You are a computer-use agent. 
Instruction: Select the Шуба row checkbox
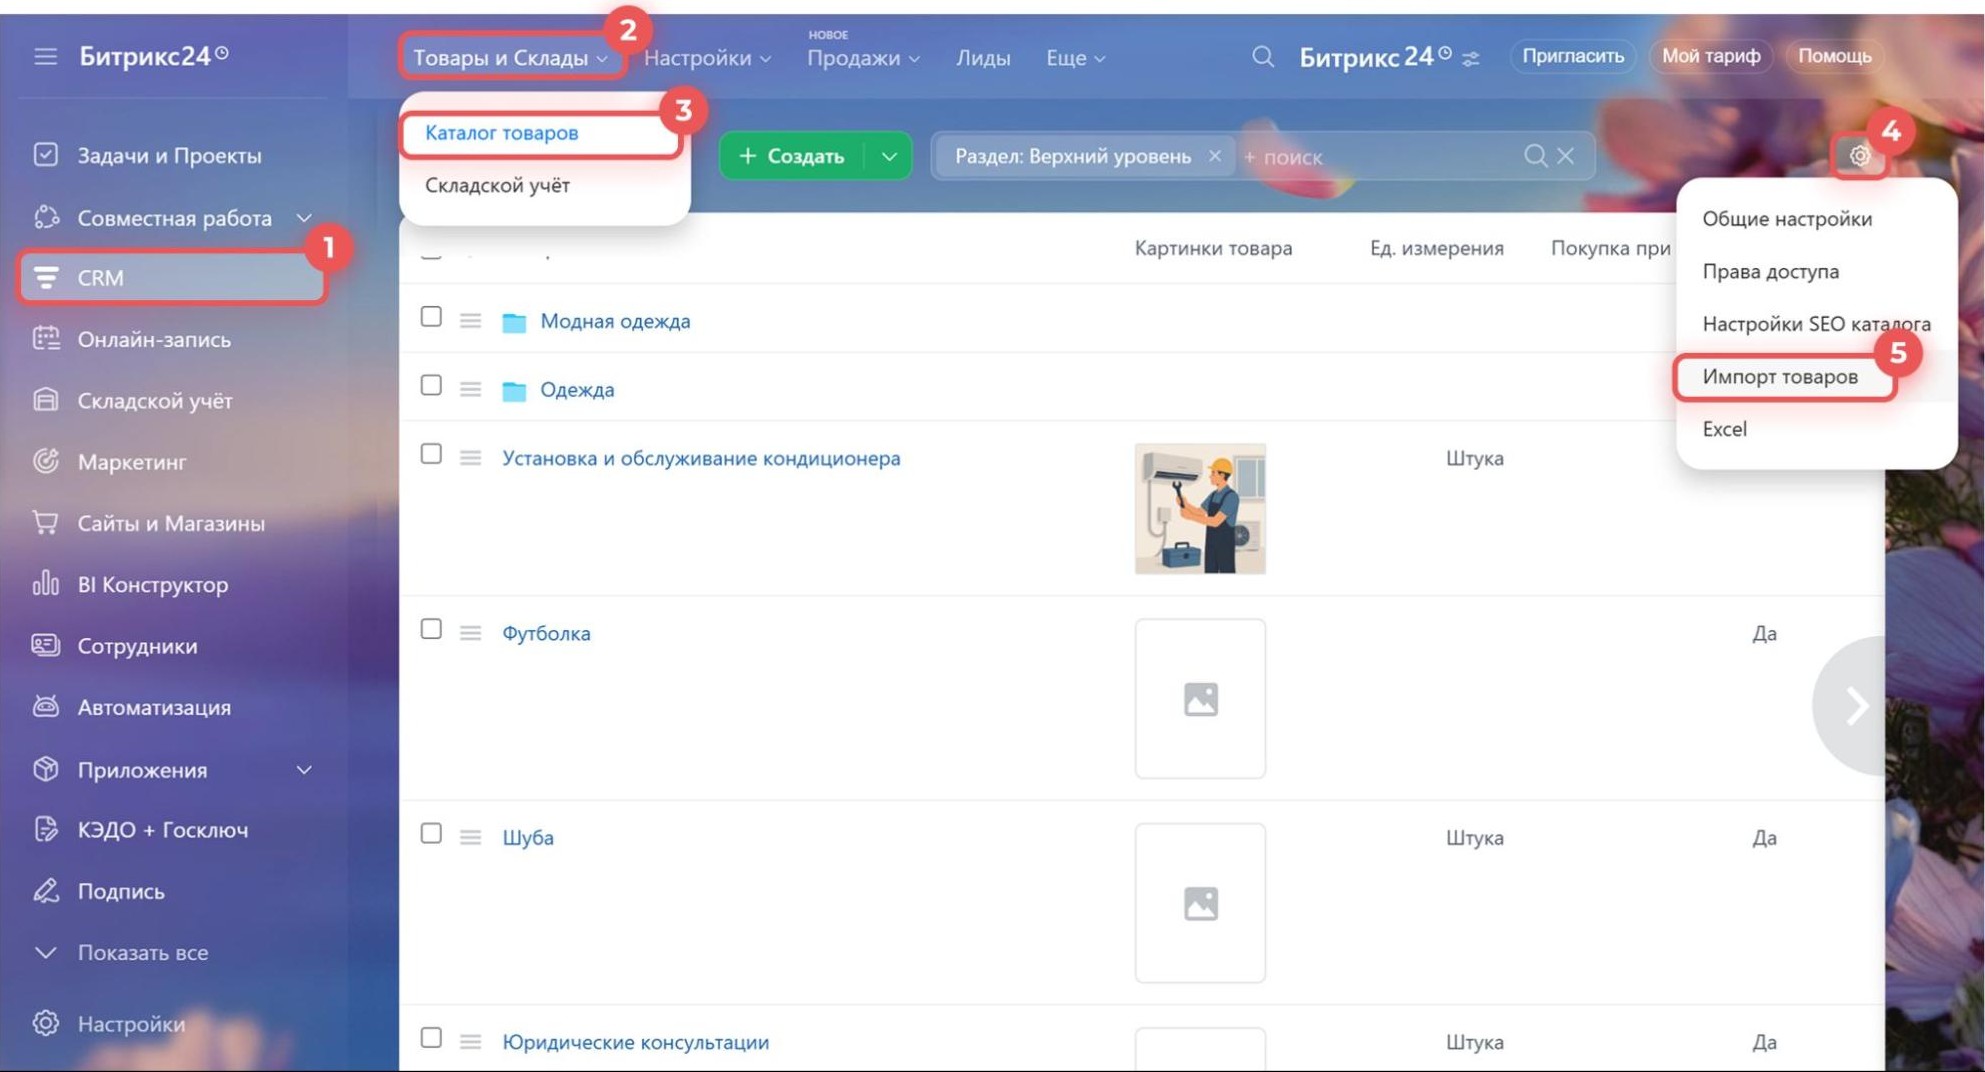coord(431,833)
